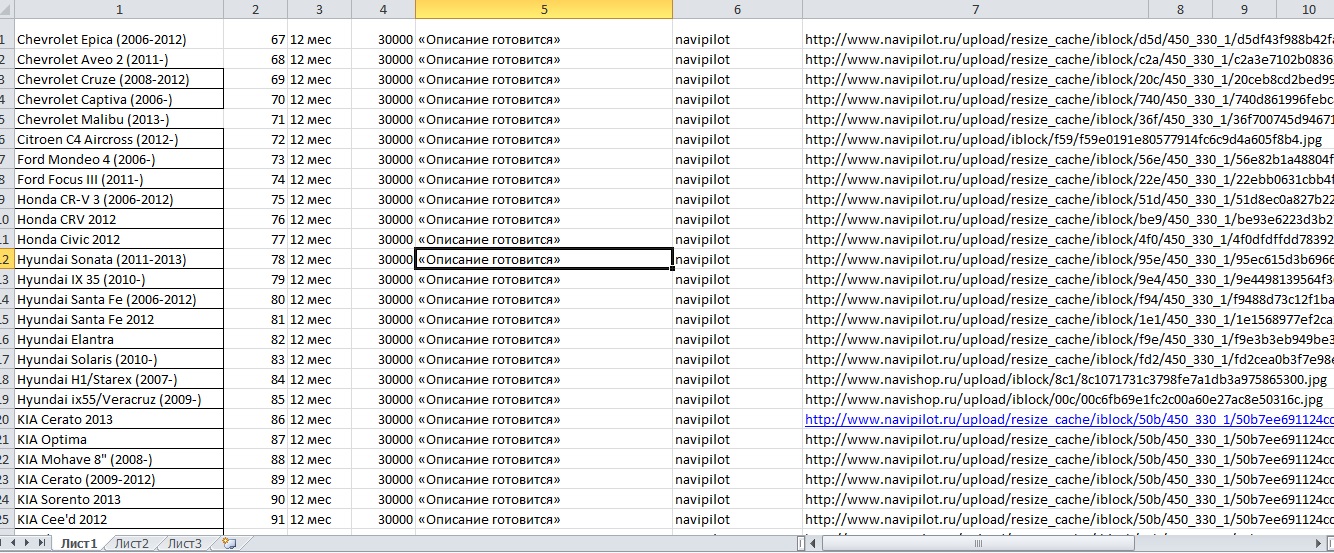Select column 8 header
The height and width of the screenshot is (553, 1334).
click(x=1180, y=9)
